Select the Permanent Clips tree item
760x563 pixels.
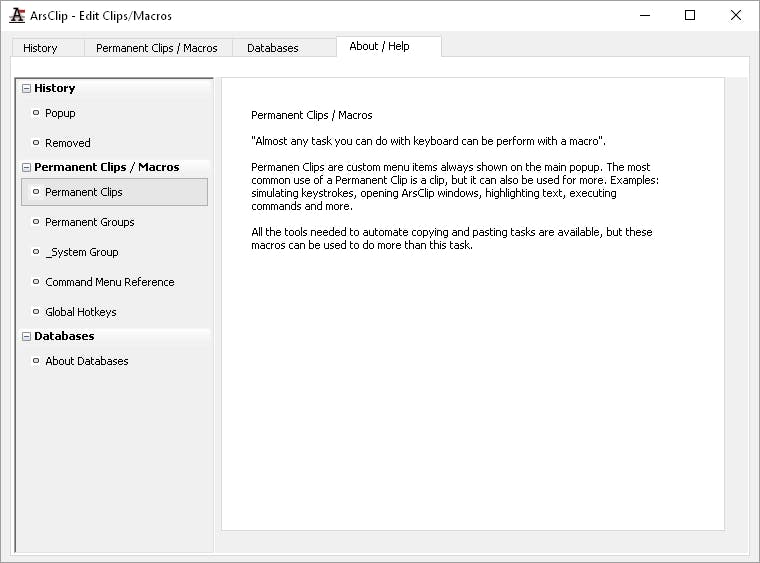point(114,192)
